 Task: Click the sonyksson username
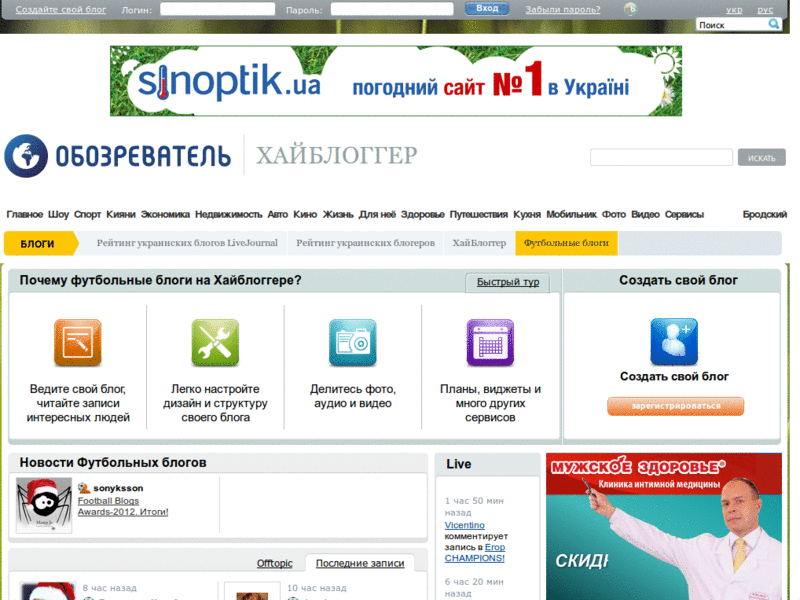pyautogui.click(x=118, y=488)
